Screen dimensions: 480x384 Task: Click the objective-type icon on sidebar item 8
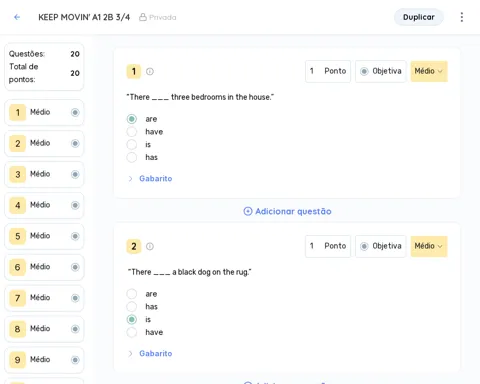pyautogui.click(x=75, y=329)
